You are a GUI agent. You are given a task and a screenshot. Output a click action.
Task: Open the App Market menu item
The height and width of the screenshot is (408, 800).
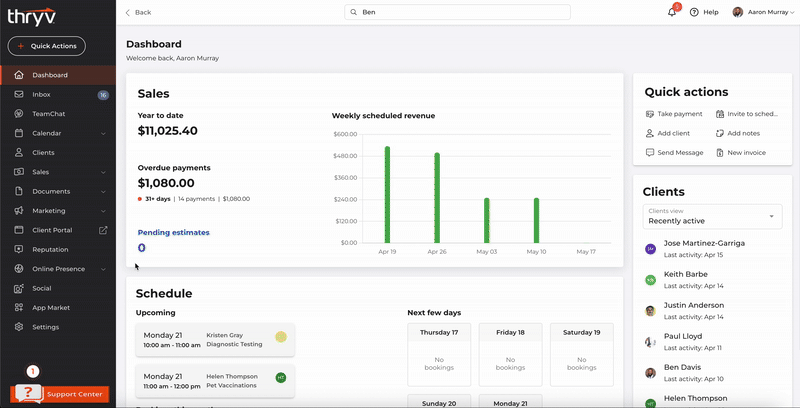click(x=58, y=308)
